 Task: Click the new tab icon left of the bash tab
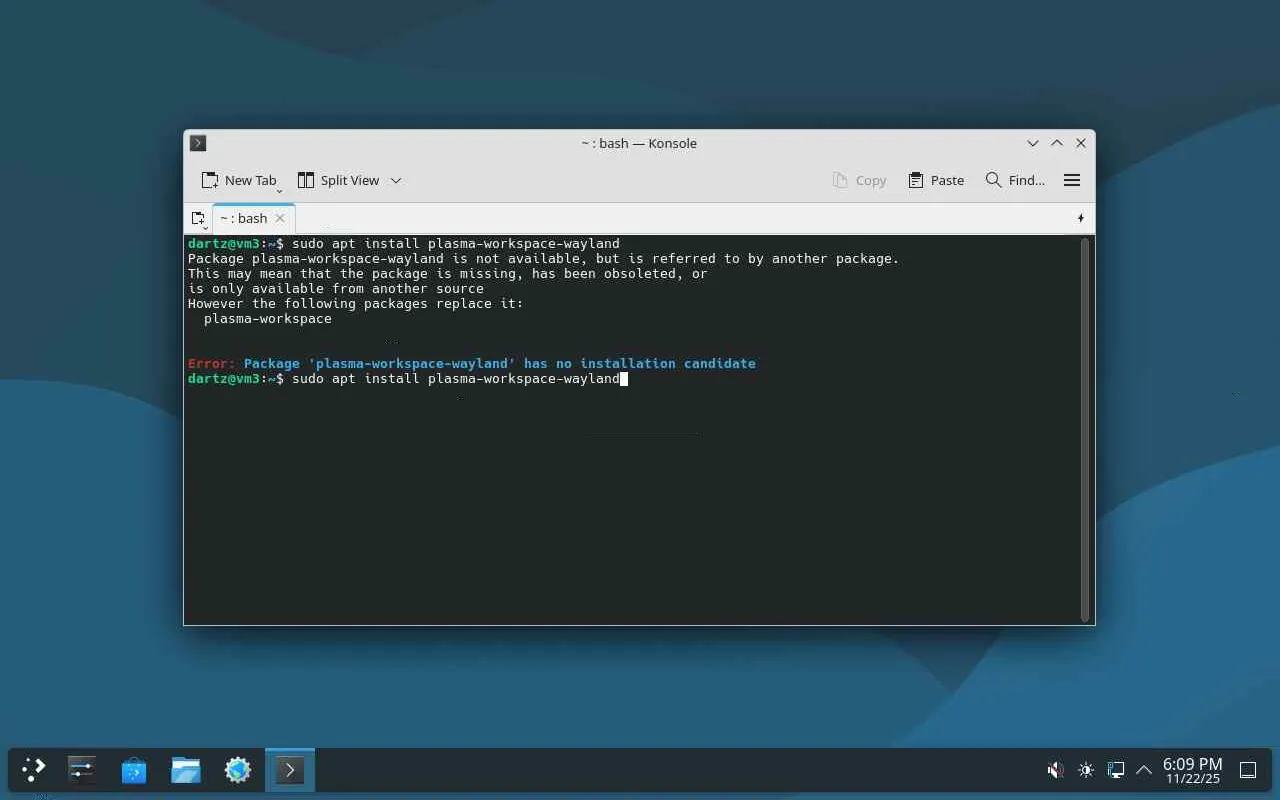point(198,218)
